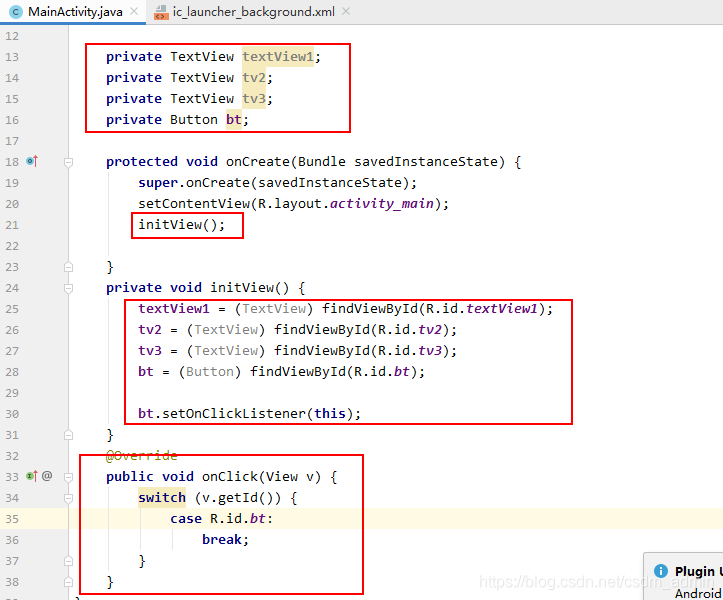Click the @ annotation gutter marker on line 33
723x600 pixels.
pos(47,476)
